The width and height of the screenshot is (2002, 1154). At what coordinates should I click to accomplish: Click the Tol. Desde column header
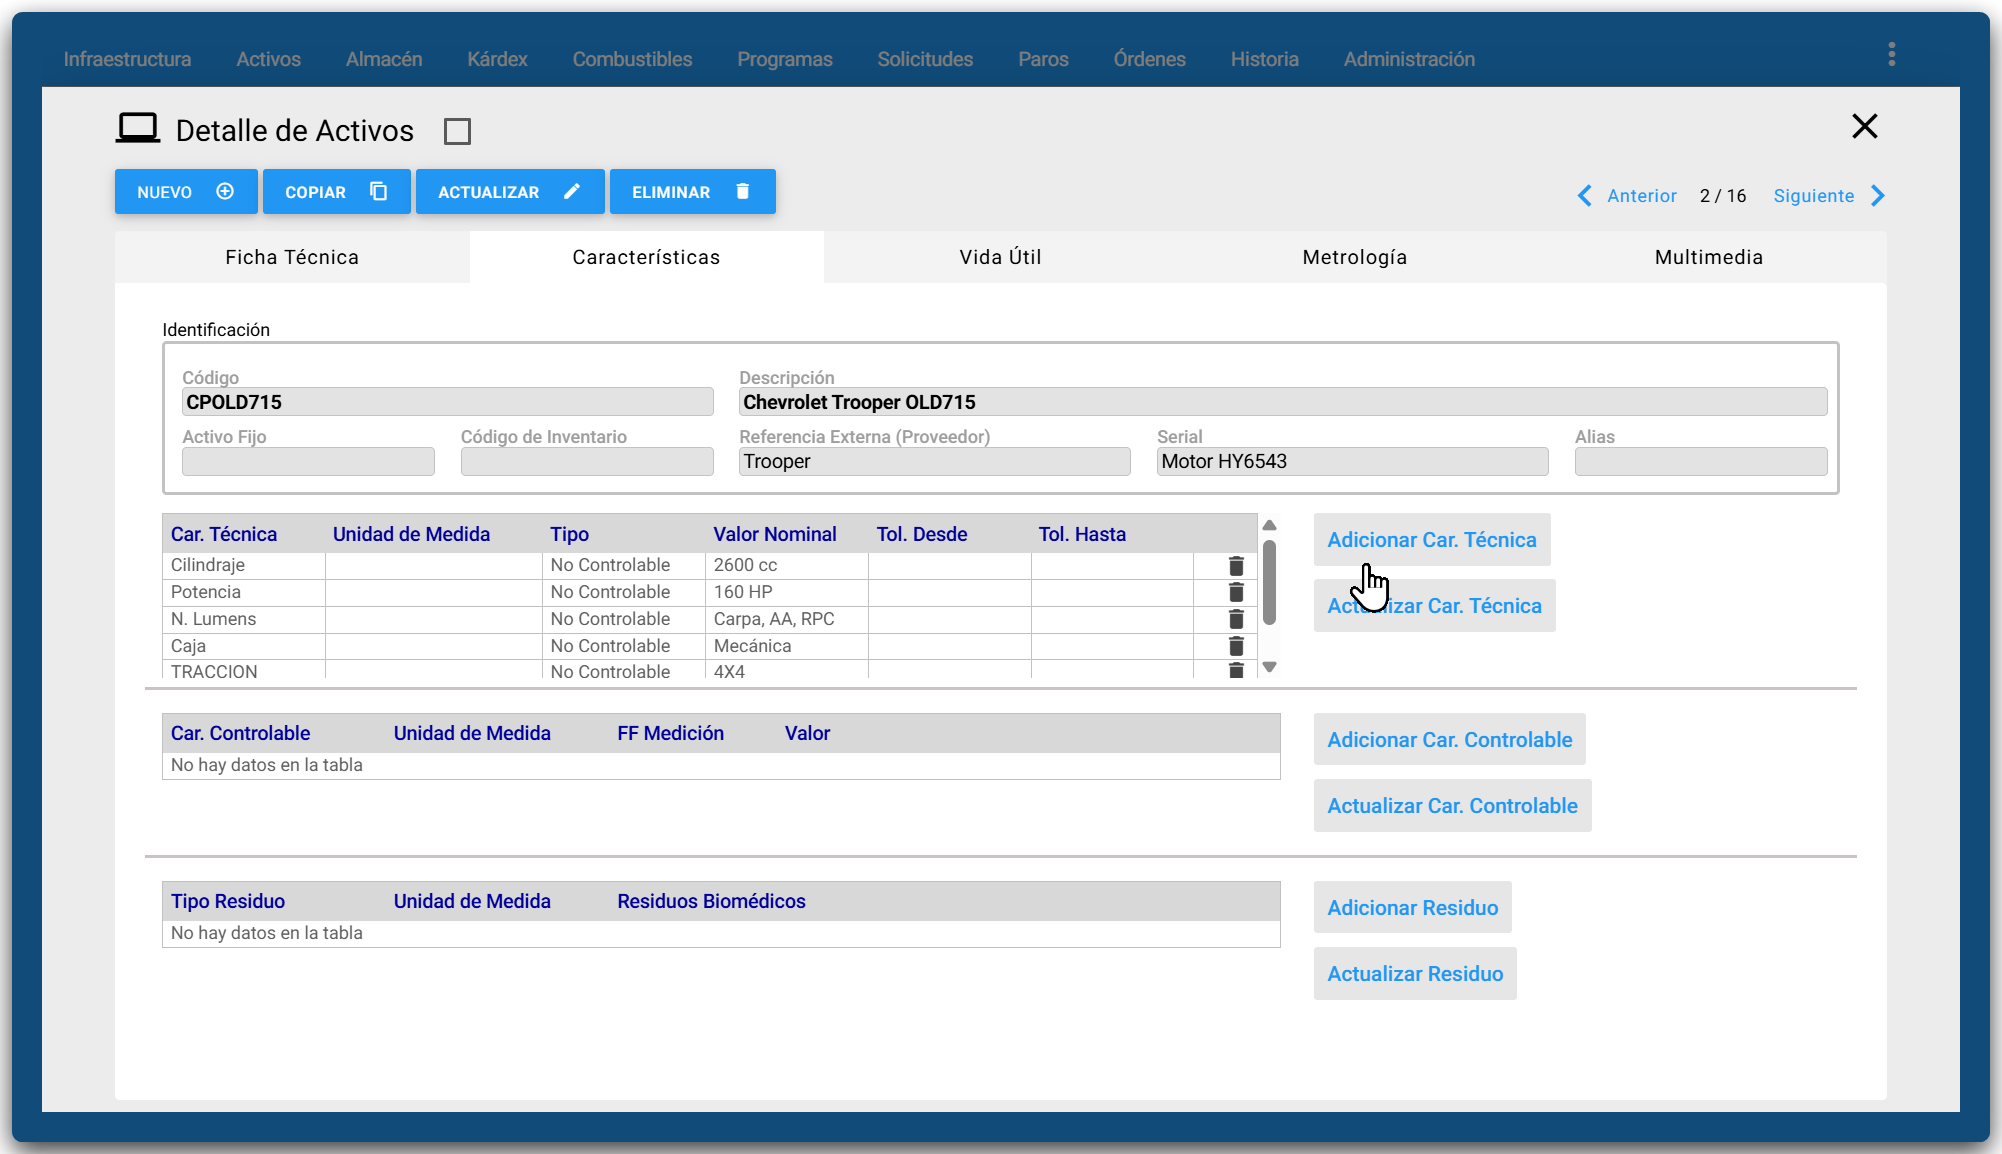pyautogui.click(x=921, y=534)
